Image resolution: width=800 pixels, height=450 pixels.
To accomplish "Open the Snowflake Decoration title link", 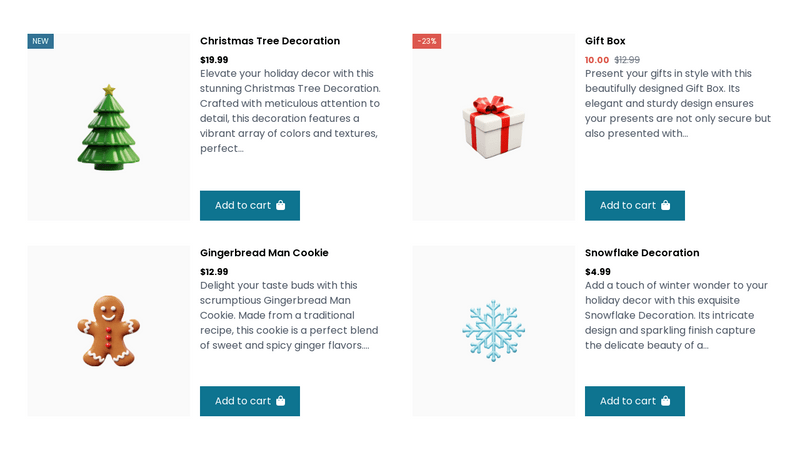I will coord(642,253).
